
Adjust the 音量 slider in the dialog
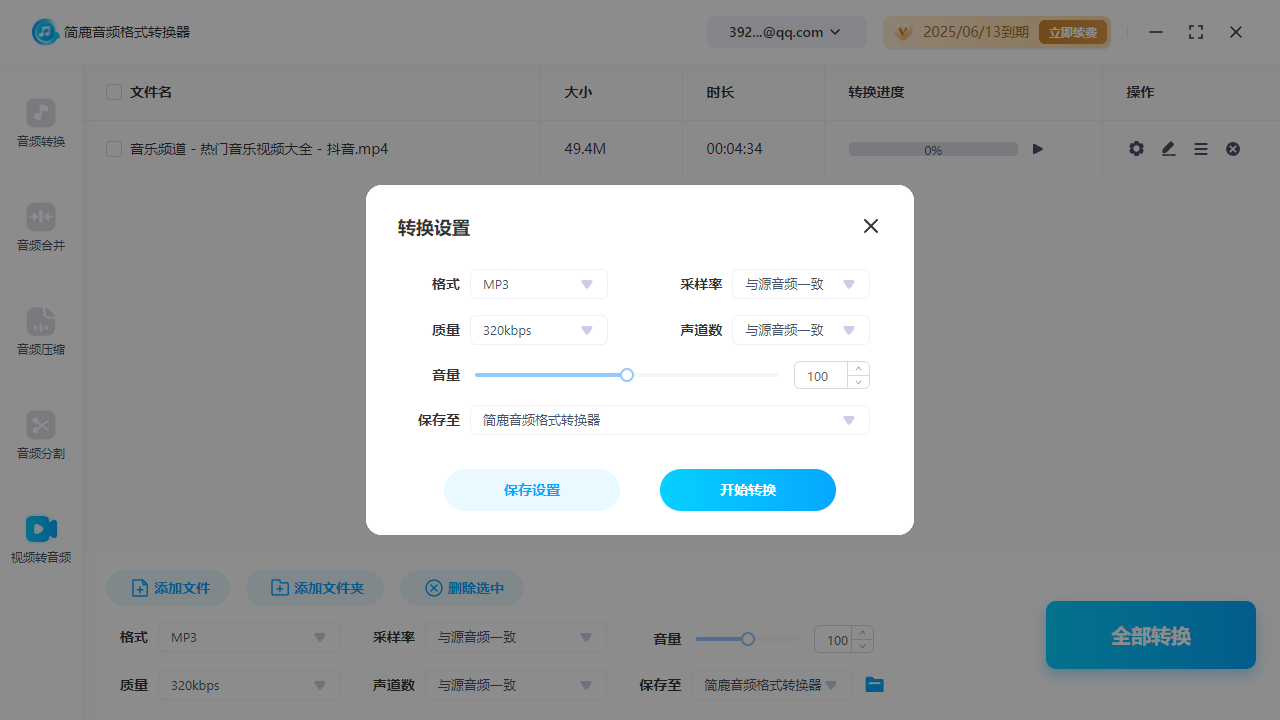coord(626,374)
